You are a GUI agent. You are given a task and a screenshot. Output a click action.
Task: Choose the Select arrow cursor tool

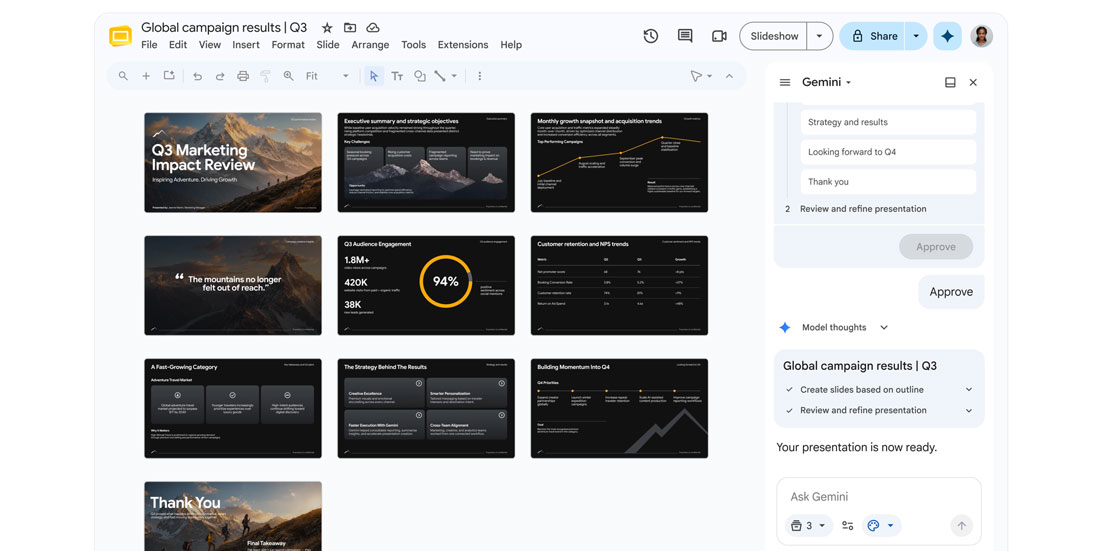pos(374,76)
